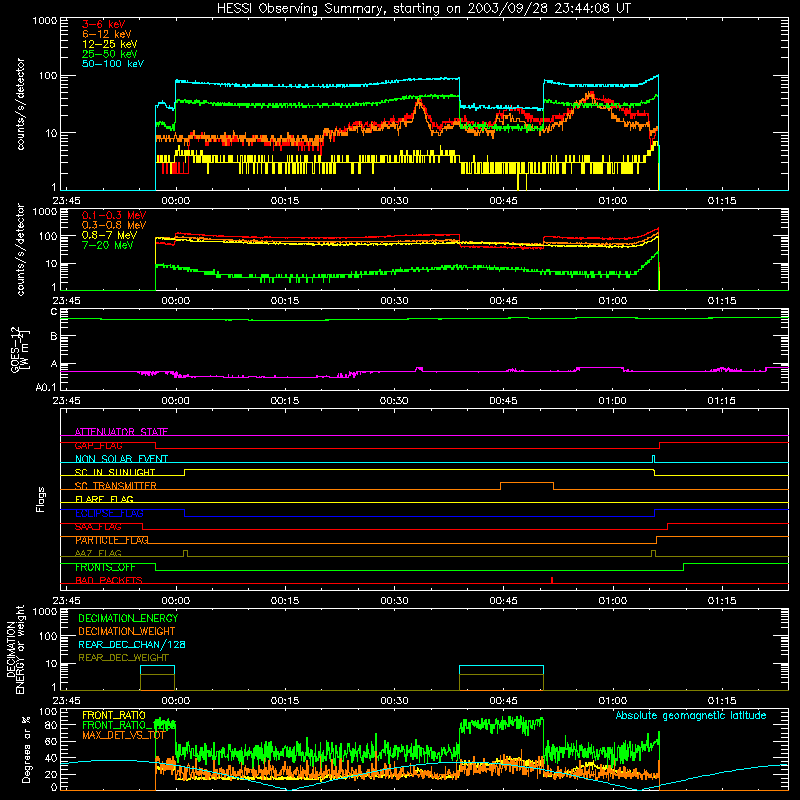The height and width of the screenshot is (800, 800).
Task: Pick the SC_TRANSMITTER flag label
Action: (x=116, y=485)
